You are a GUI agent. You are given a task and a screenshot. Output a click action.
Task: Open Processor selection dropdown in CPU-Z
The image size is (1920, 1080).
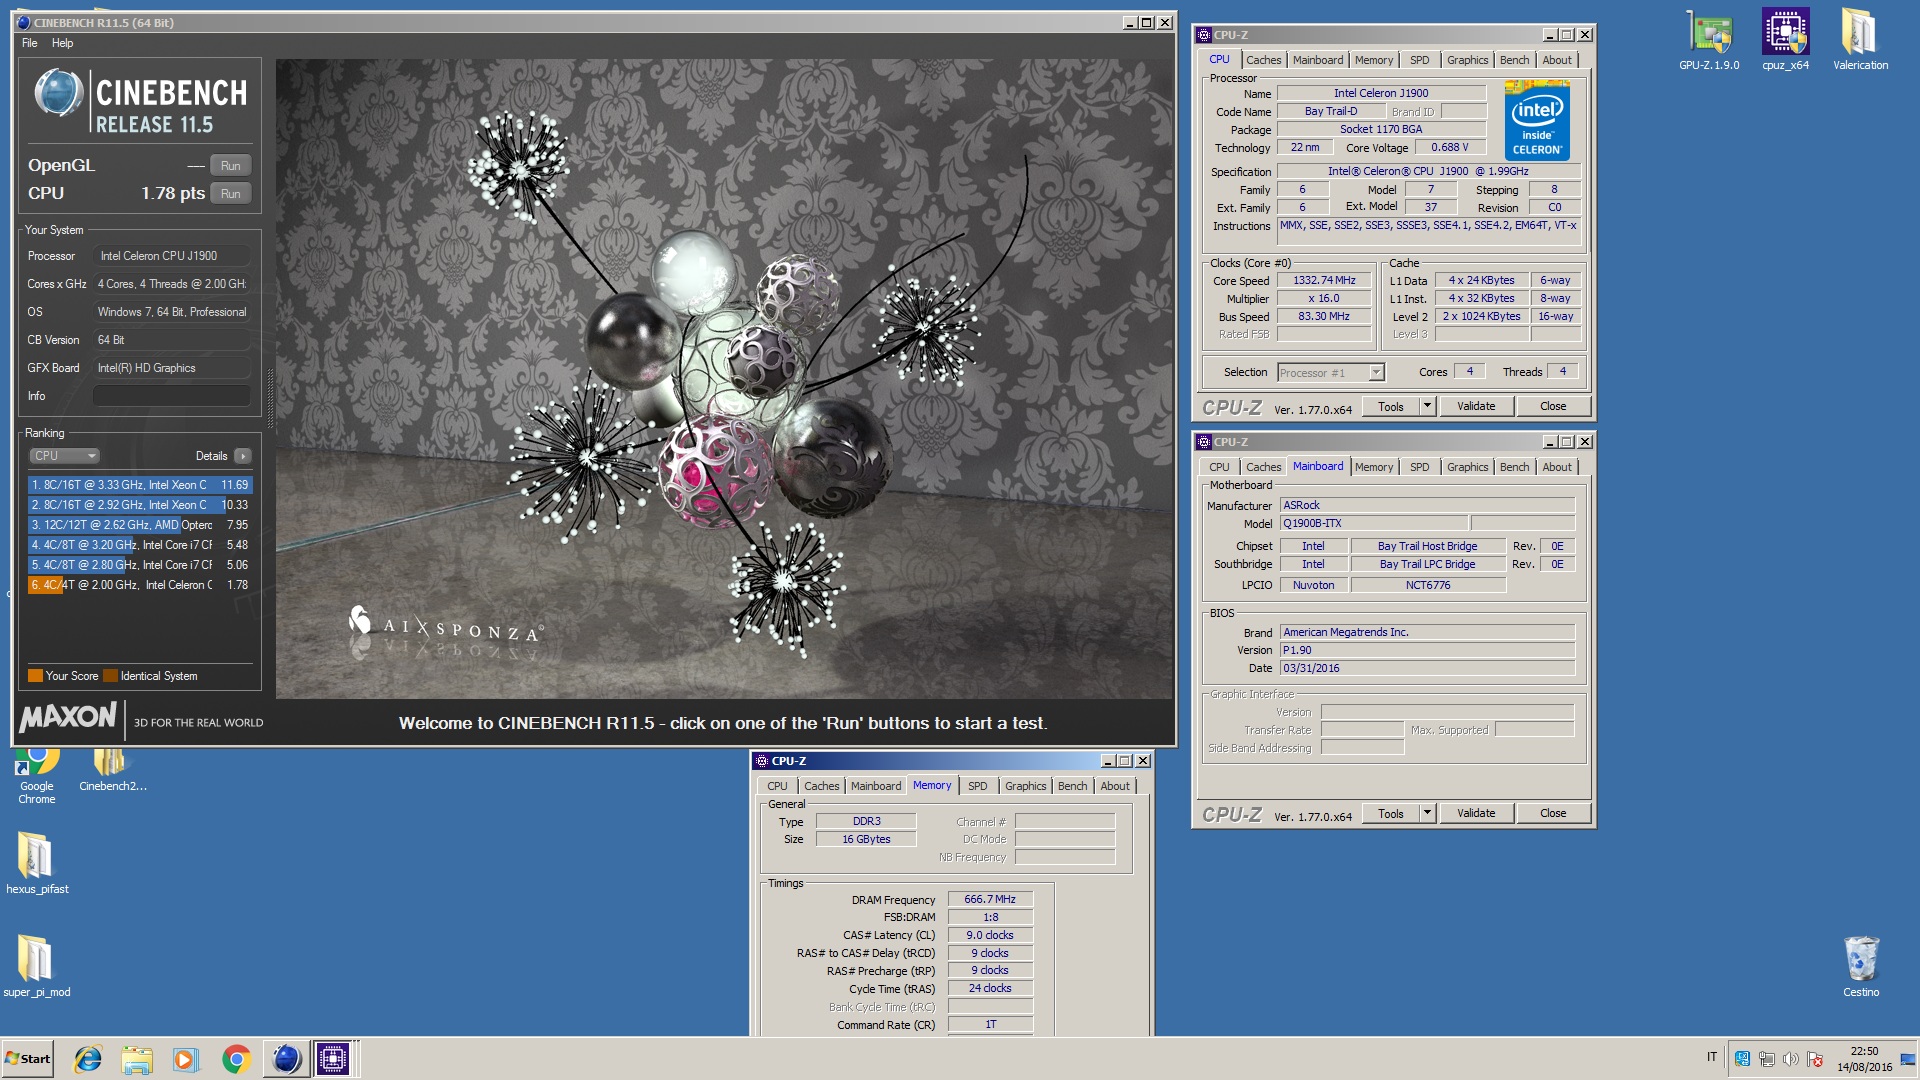click(1331, 373)
